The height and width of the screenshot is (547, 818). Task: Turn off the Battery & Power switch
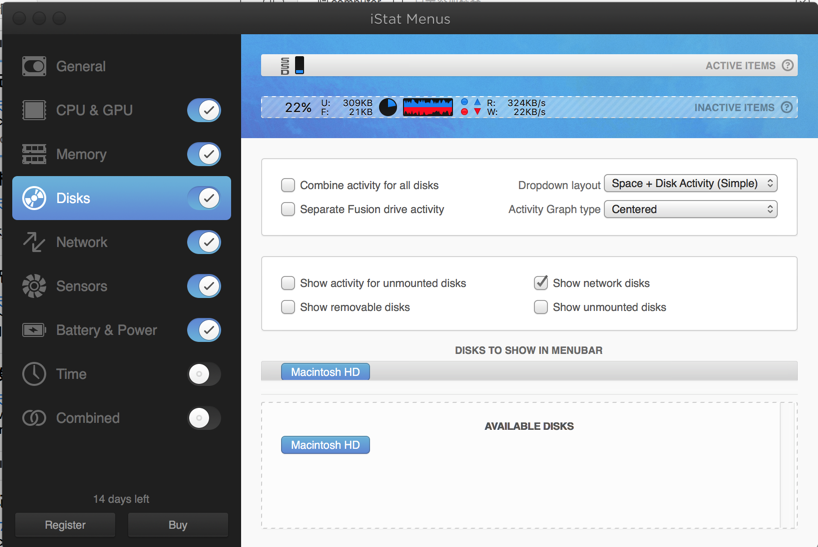click(x=204, y=330)
